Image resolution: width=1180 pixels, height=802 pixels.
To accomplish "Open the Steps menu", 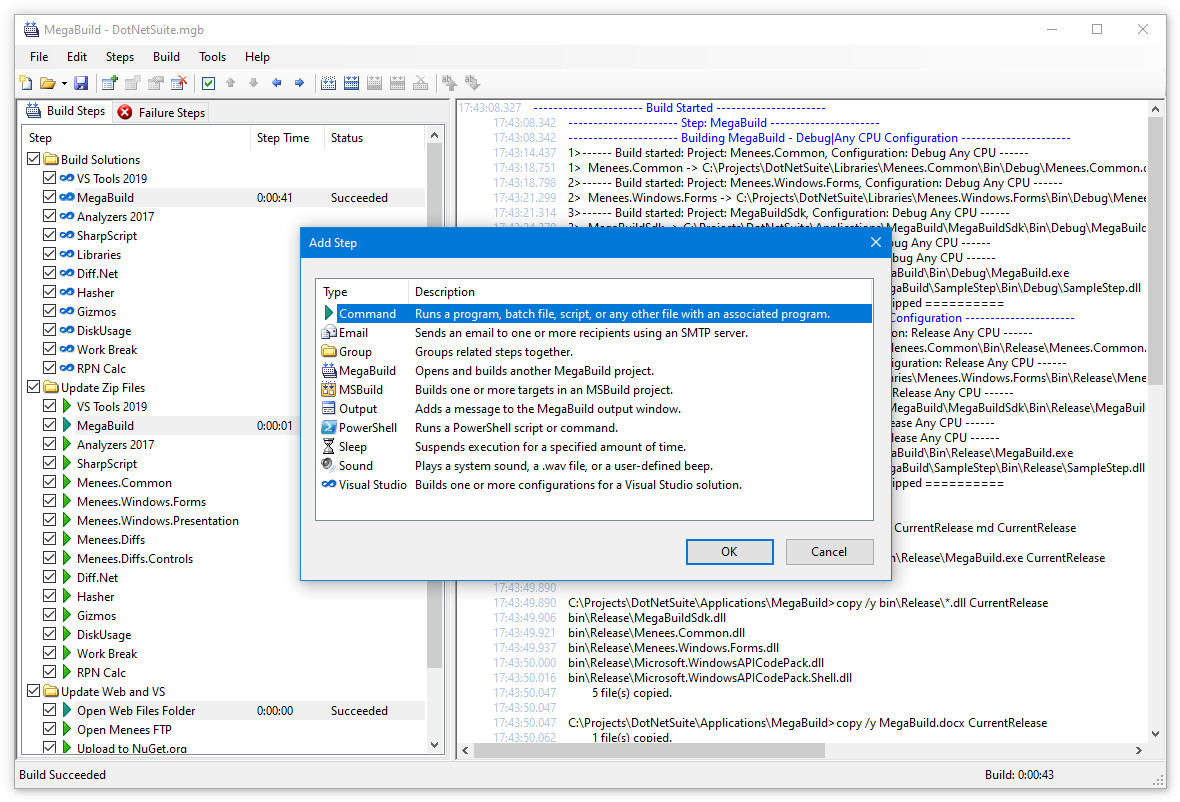I will (x=119, y=57).
